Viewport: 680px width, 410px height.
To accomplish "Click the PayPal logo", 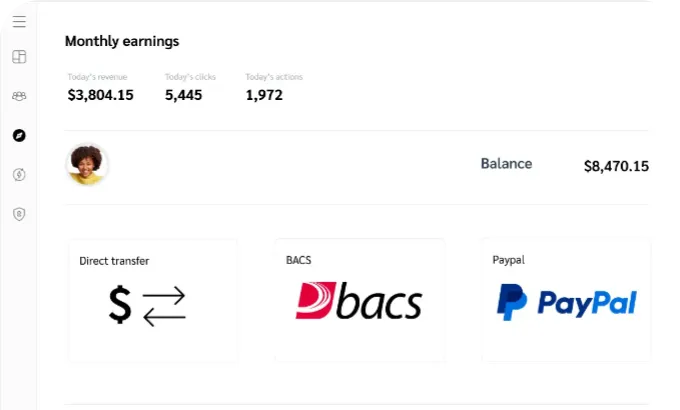I will 566,302.
